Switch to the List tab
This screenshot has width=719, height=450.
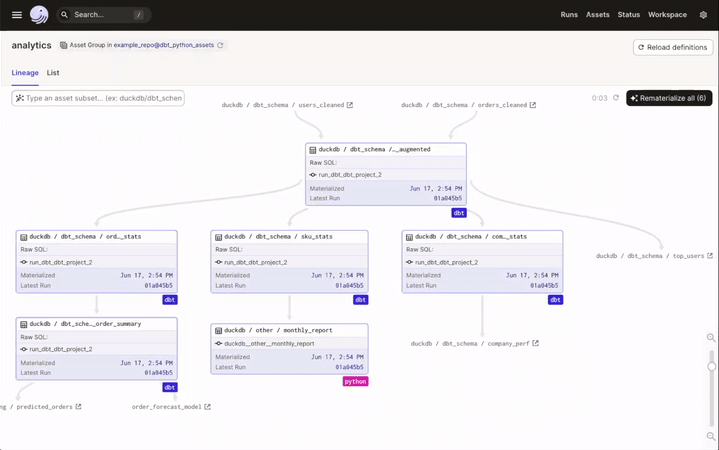tap(53, 72)
